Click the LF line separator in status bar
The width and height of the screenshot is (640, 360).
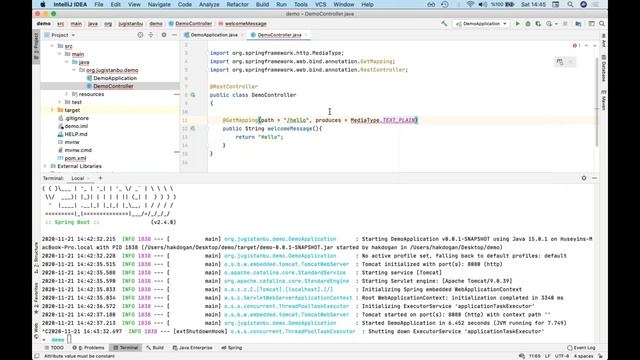pyautogui.click(x=547, y=356)
